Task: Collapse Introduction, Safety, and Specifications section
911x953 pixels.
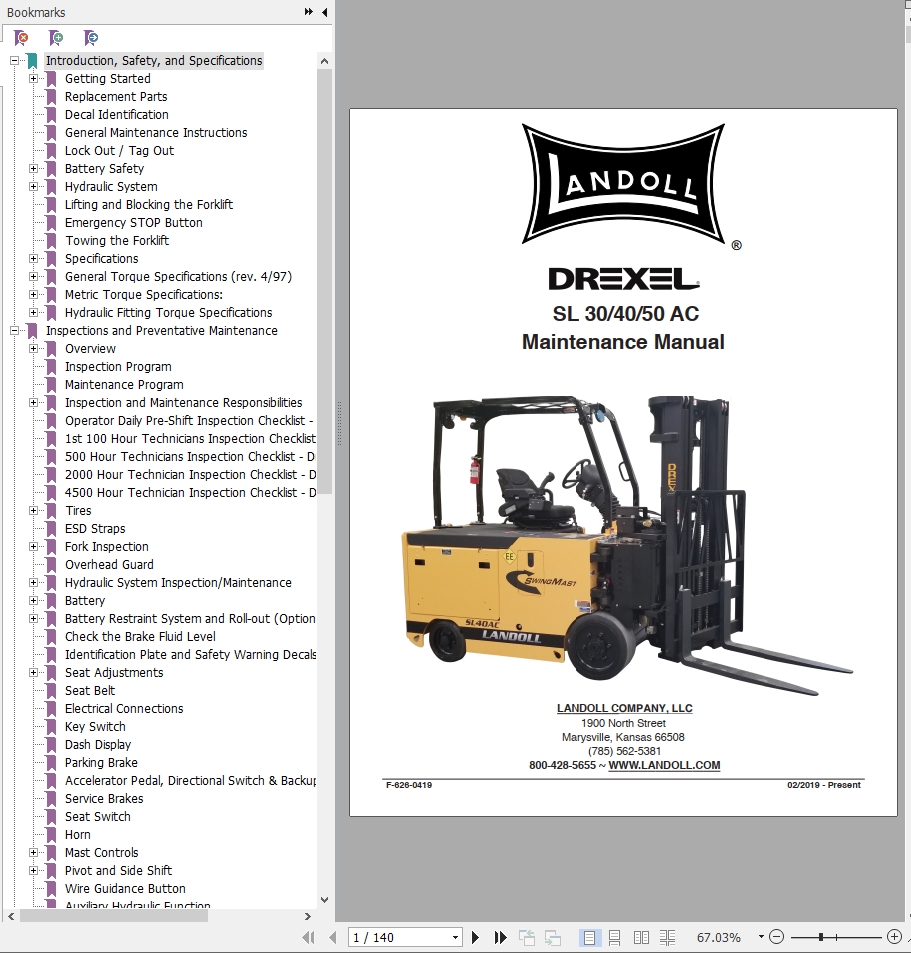Action: point(14,61)
